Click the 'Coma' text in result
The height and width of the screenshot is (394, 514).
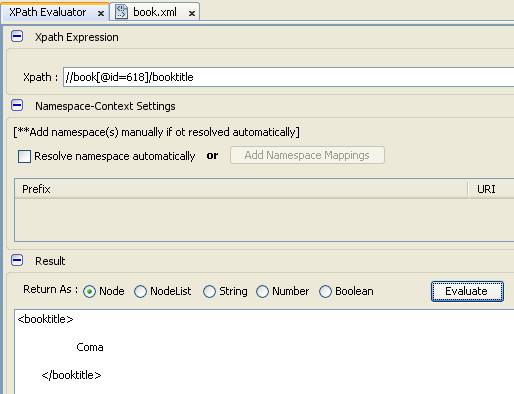[x=90, y=347]
